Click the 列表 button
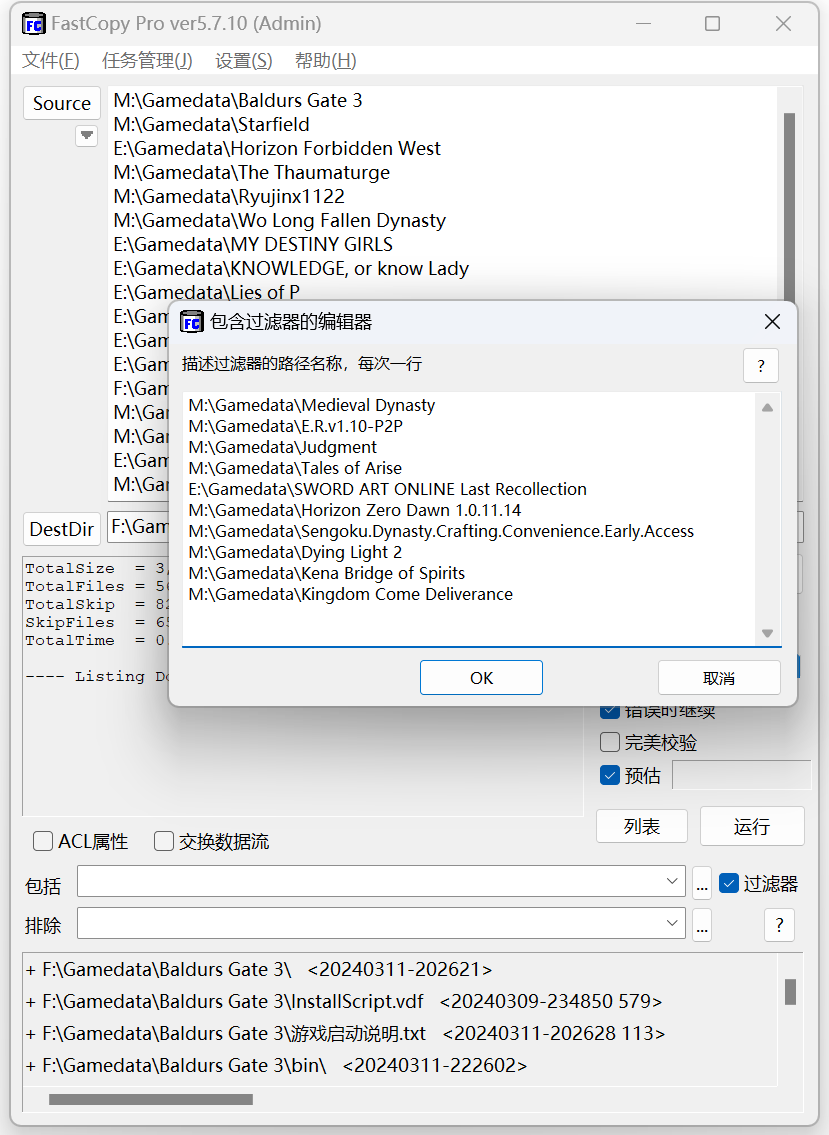 pyautogui.click(x=641, y=827)
